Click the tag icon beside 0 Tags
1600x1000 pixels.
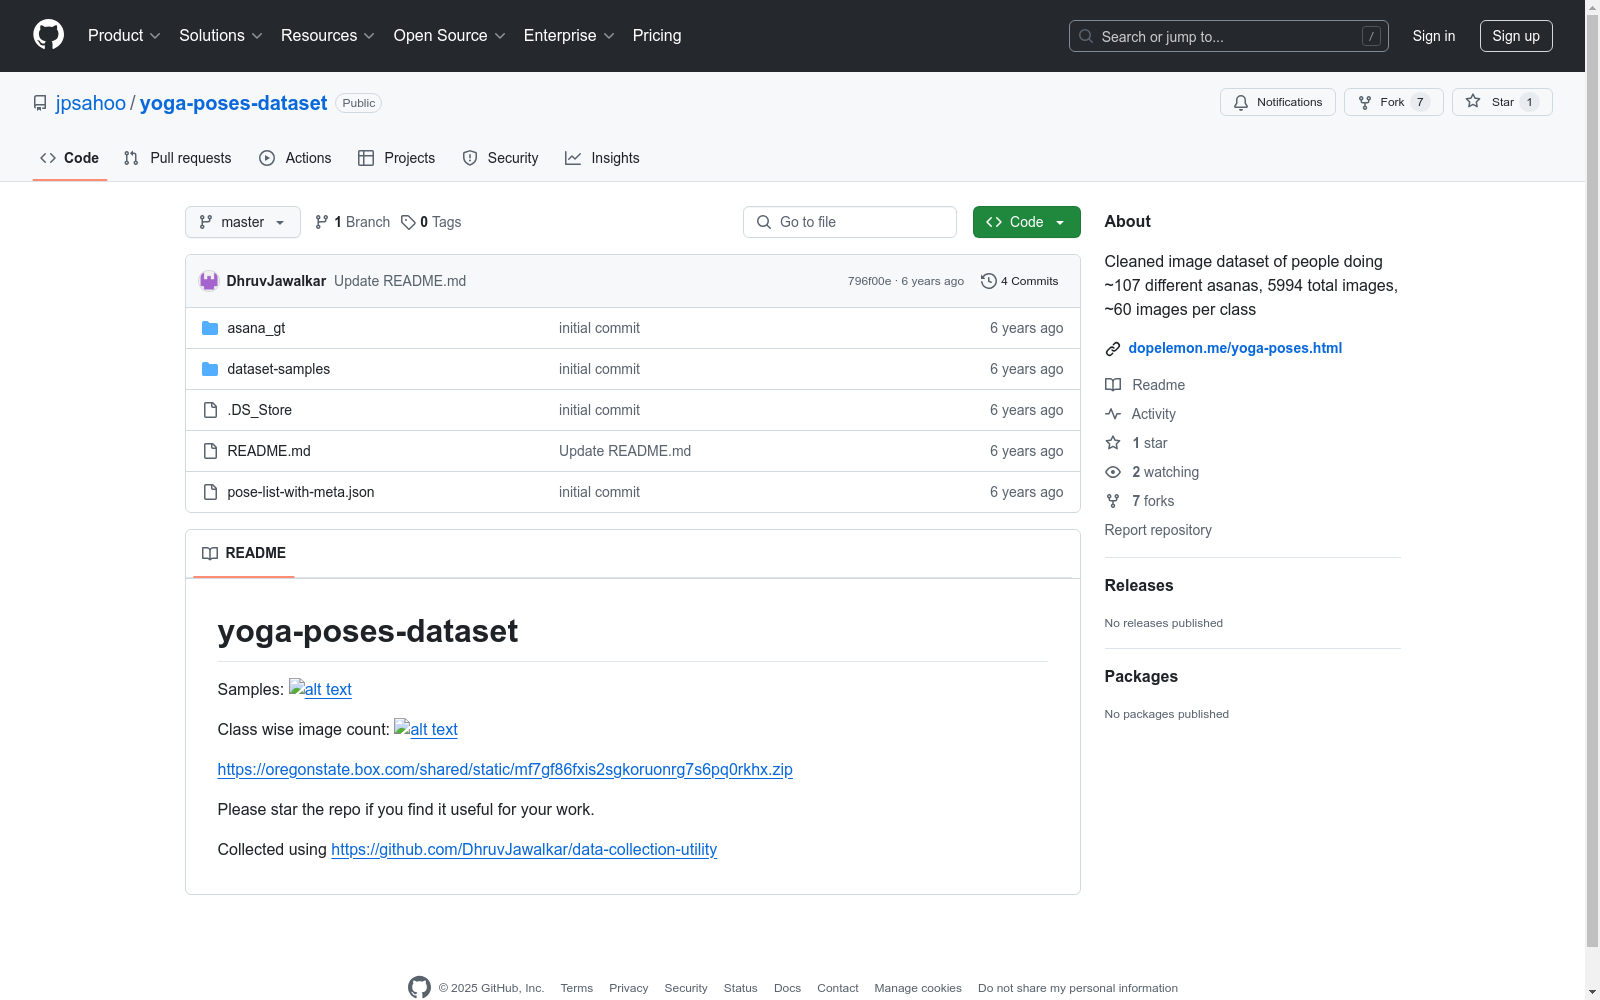pos(408,222)
